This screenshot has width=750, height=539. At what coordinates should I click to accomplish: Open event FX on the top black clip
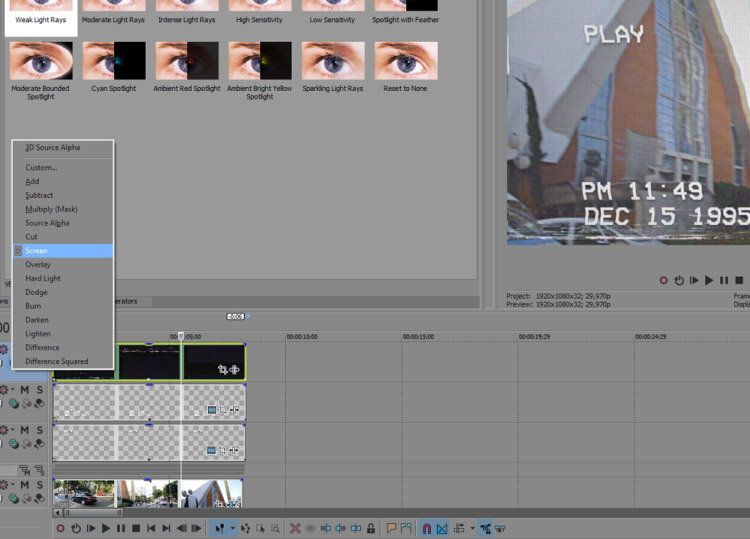(x=234, y=369)
